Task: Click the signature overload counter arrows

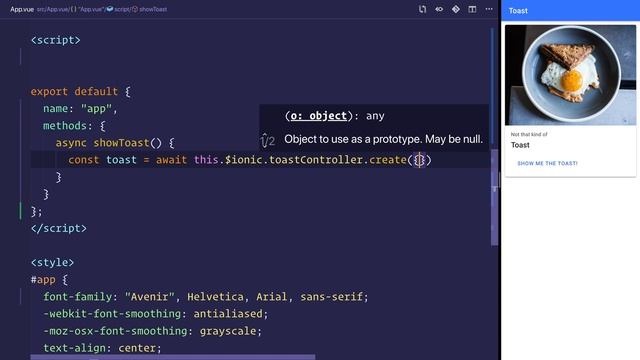Action: point(268,140)
